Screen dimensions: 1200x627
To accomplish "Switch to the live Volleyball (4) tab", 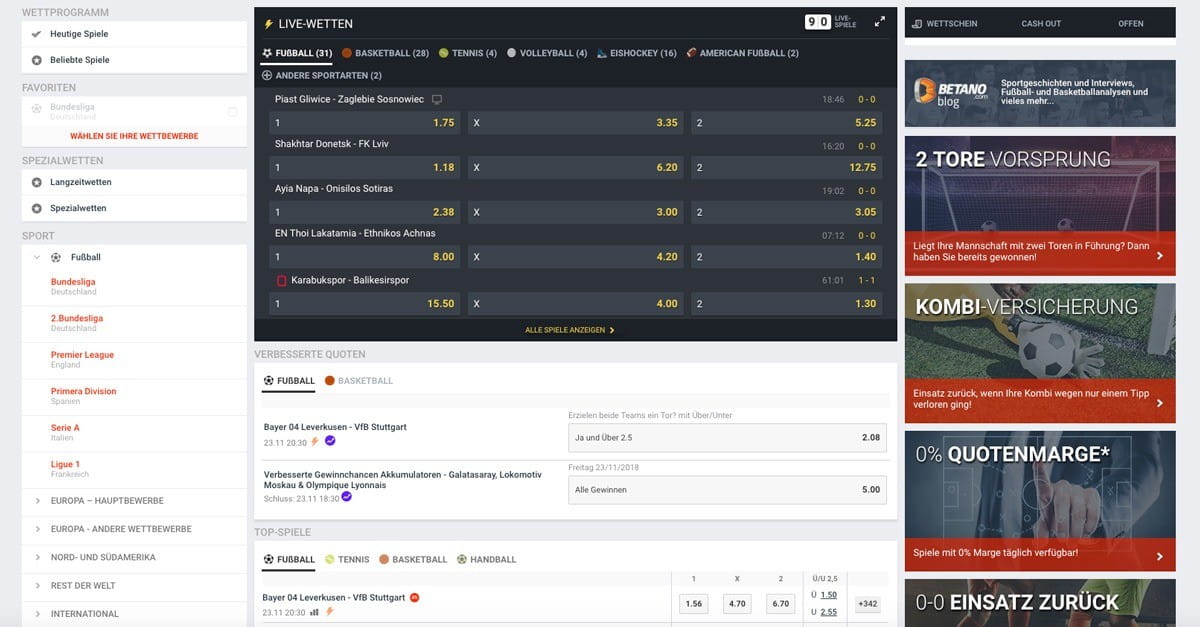I will (x=547, y=53).
